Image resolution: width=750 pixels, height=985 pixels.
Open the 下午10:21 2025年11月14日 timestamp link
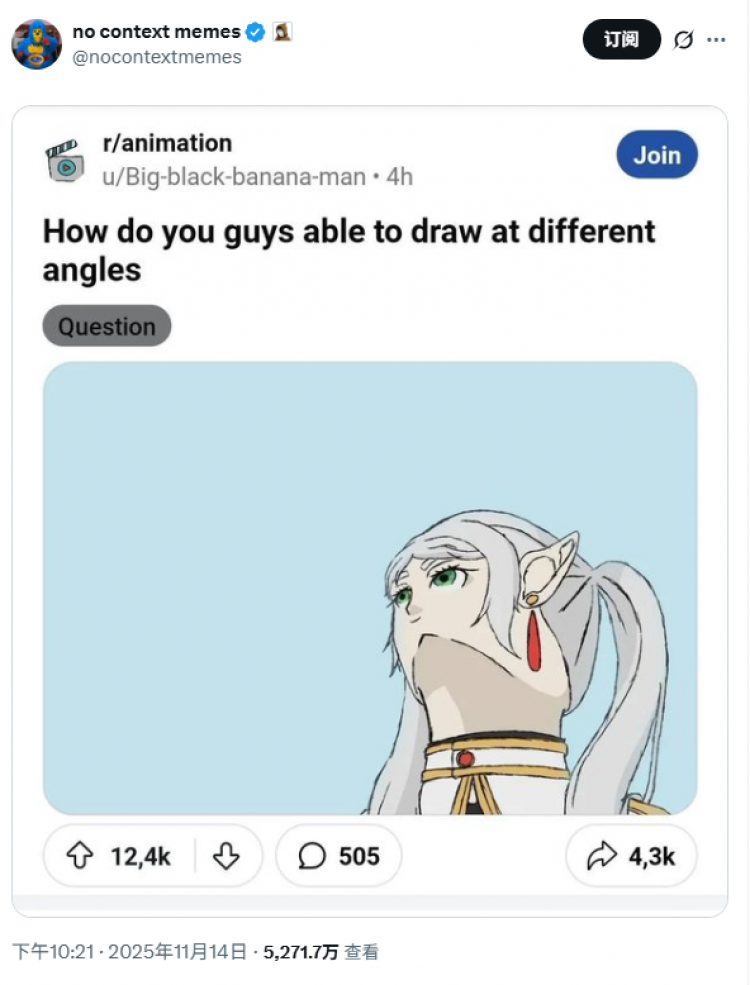tap(129, 952)
